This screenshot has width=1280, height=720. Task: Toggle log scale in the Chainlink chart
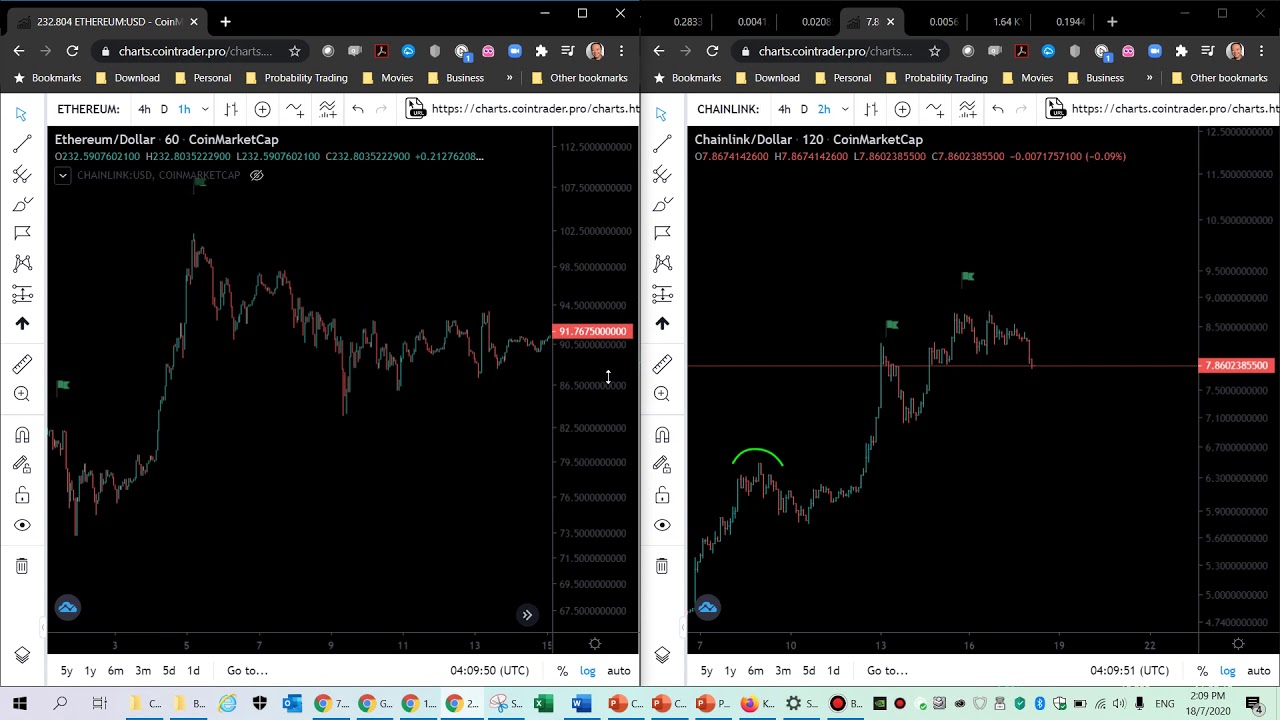click(x=1227, y=671)
